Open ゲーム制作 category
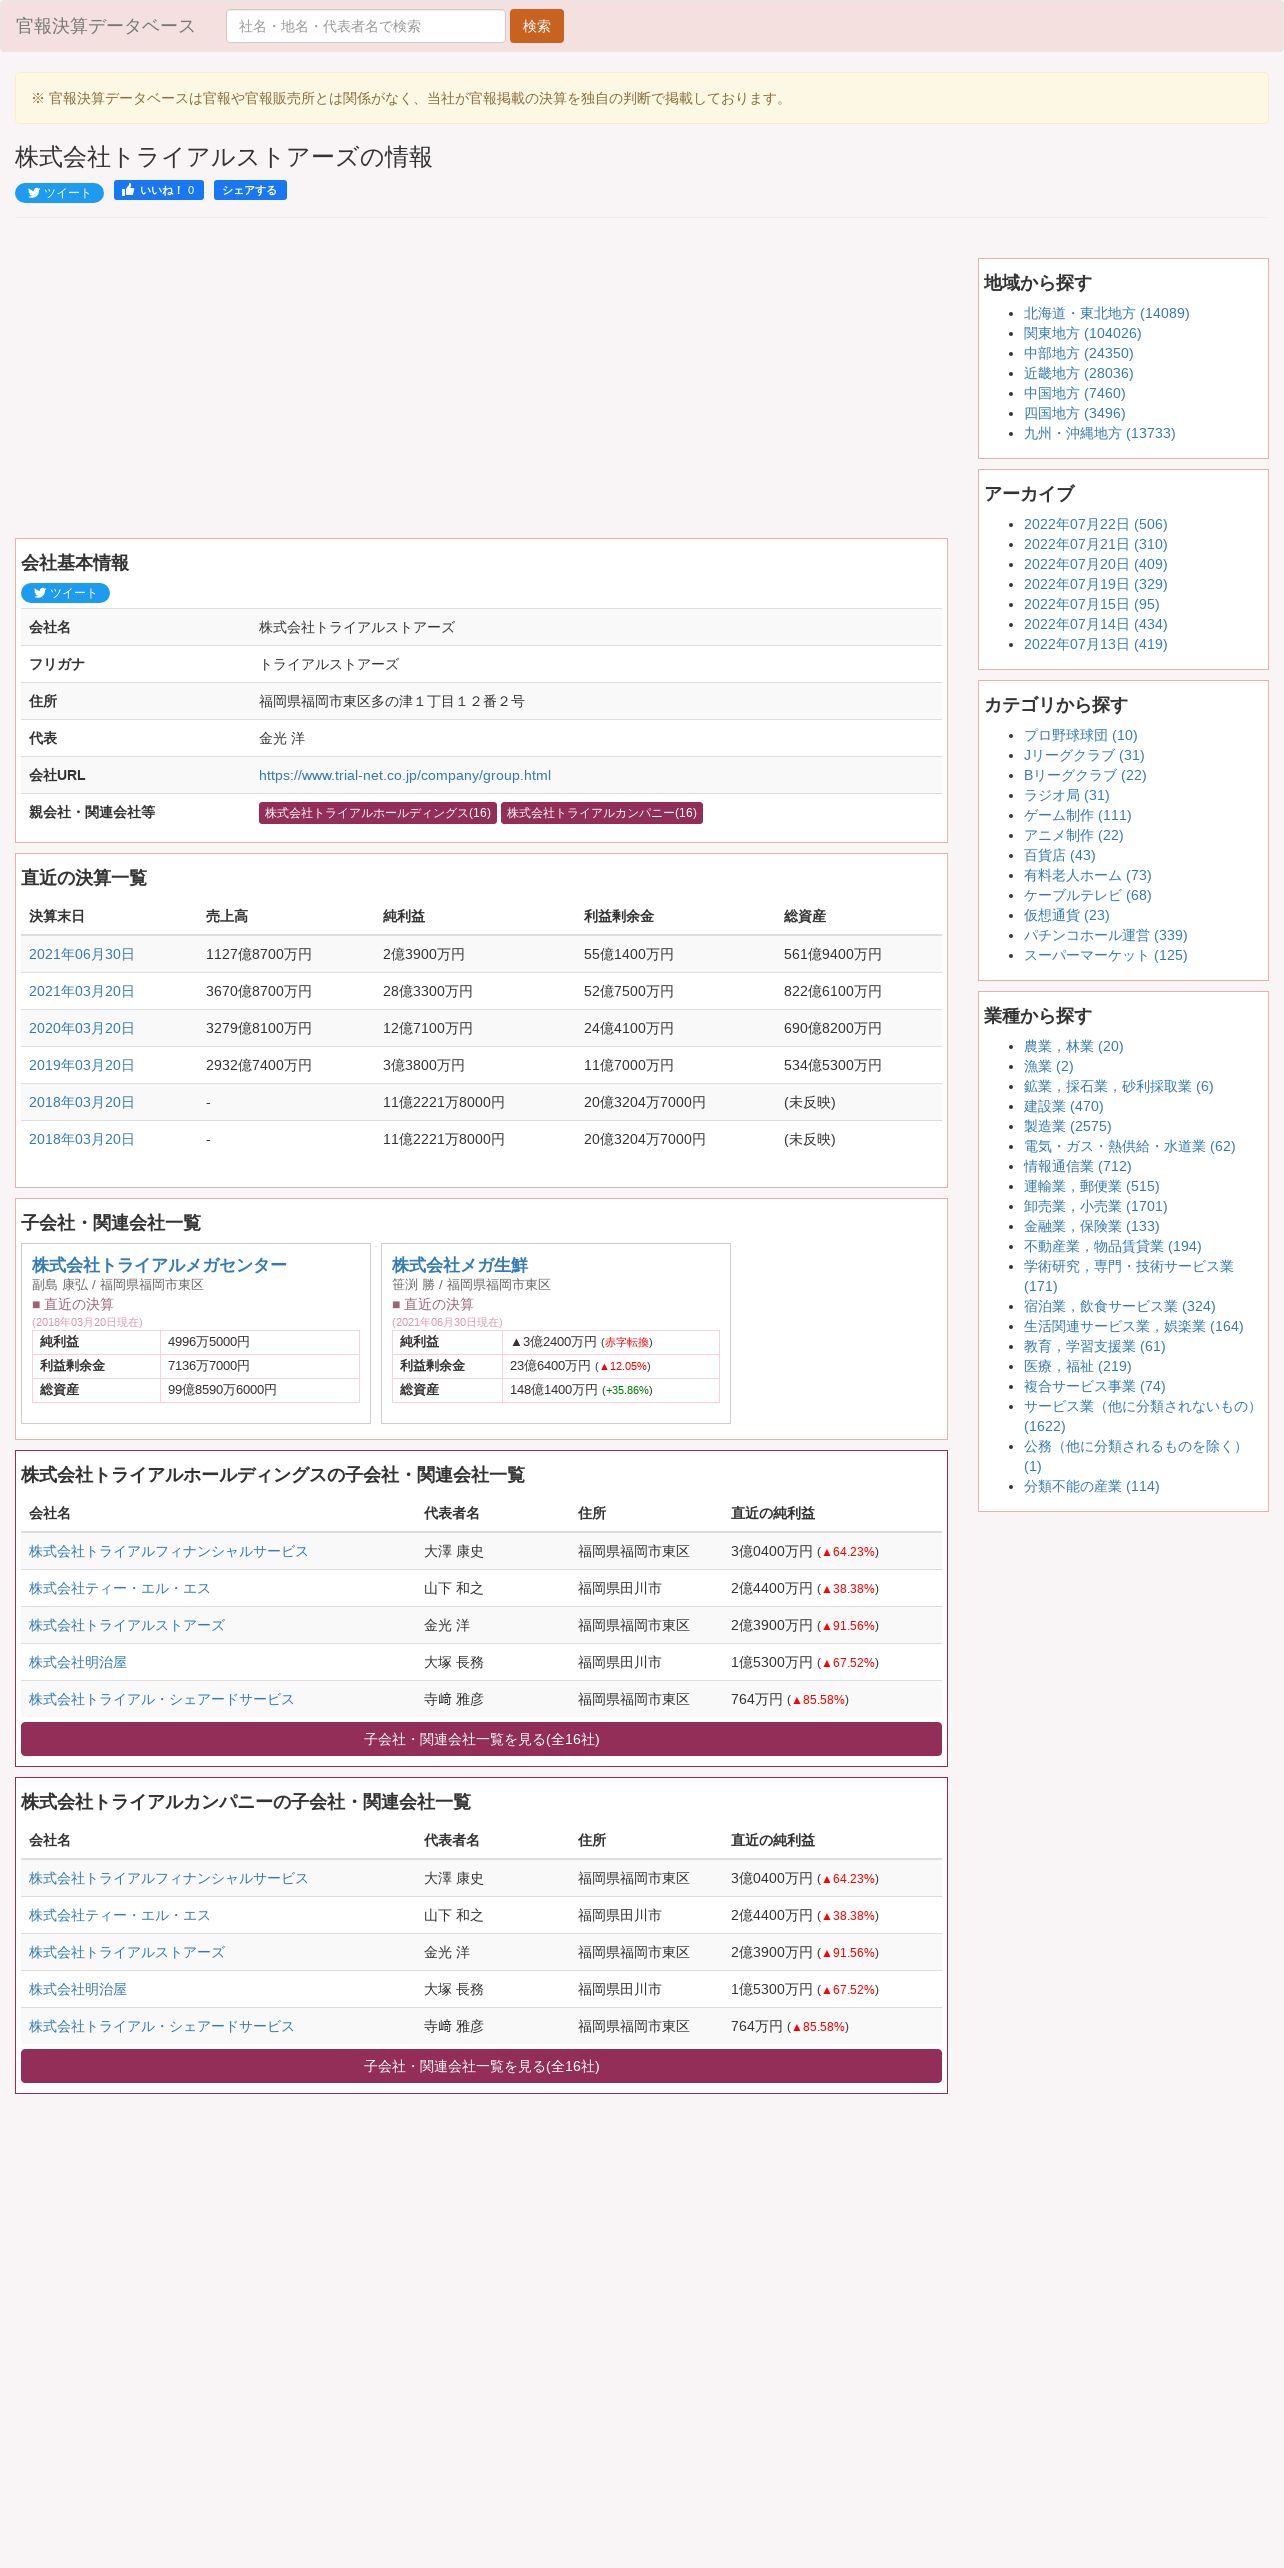This screenshot has height=2568, width=1284. click(1077, 815)
